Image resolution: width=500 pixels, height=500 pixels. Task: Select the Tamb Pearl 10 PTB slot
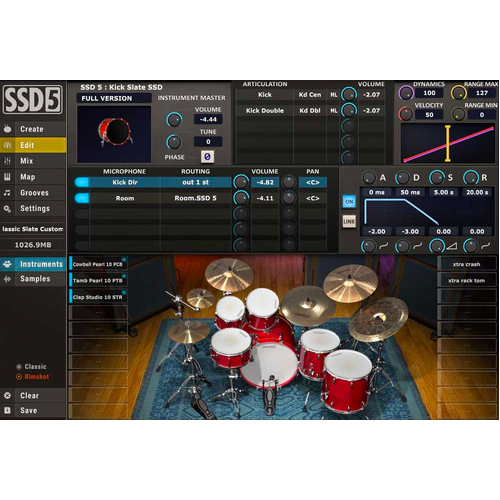(98, 280)
